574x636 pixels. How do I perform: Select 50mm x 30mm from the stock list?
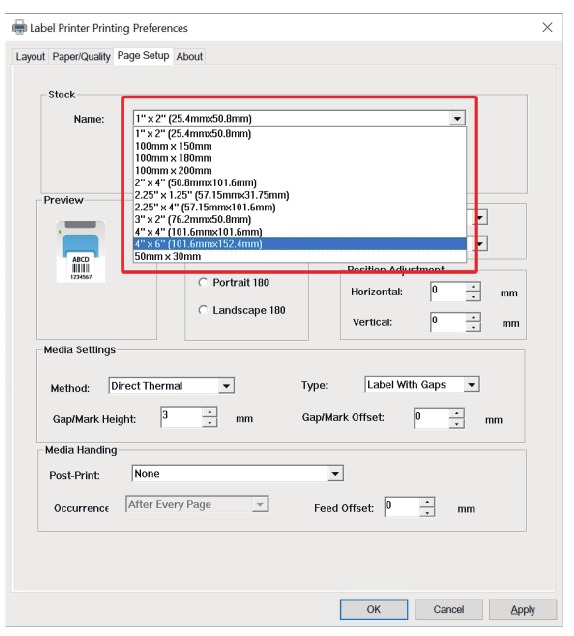(x=300, y=256)
